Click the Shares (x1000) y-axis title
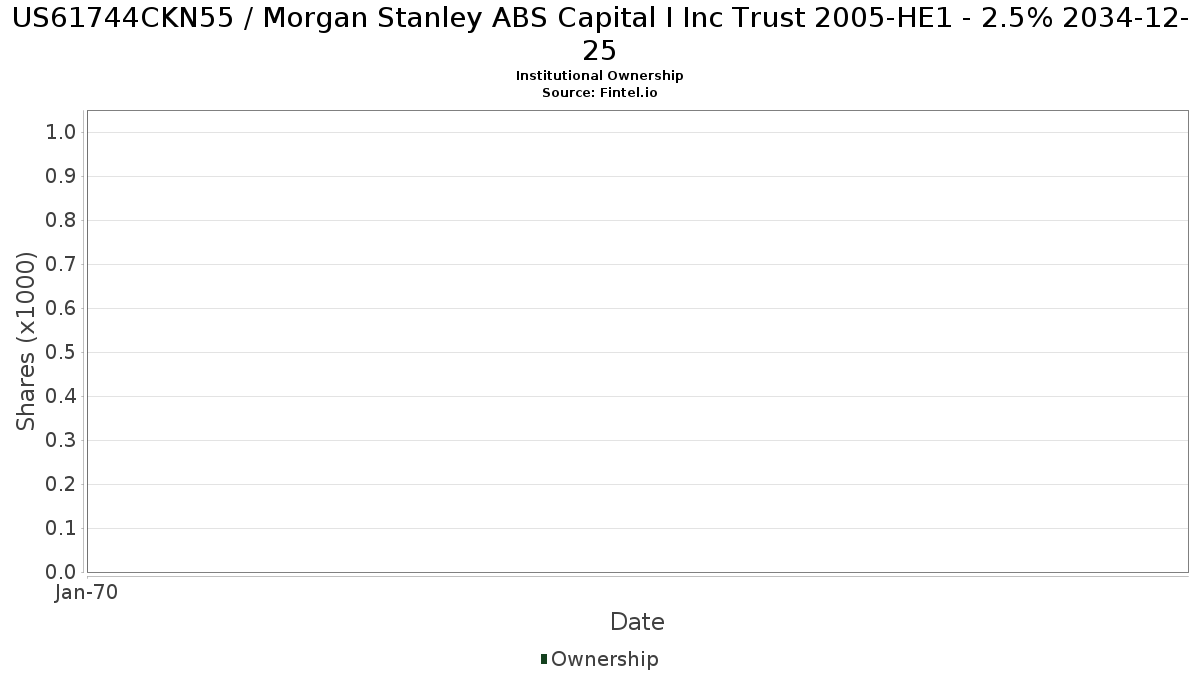Image resolution: width=1200 pixels, height=675 pixels. point(26,341)
